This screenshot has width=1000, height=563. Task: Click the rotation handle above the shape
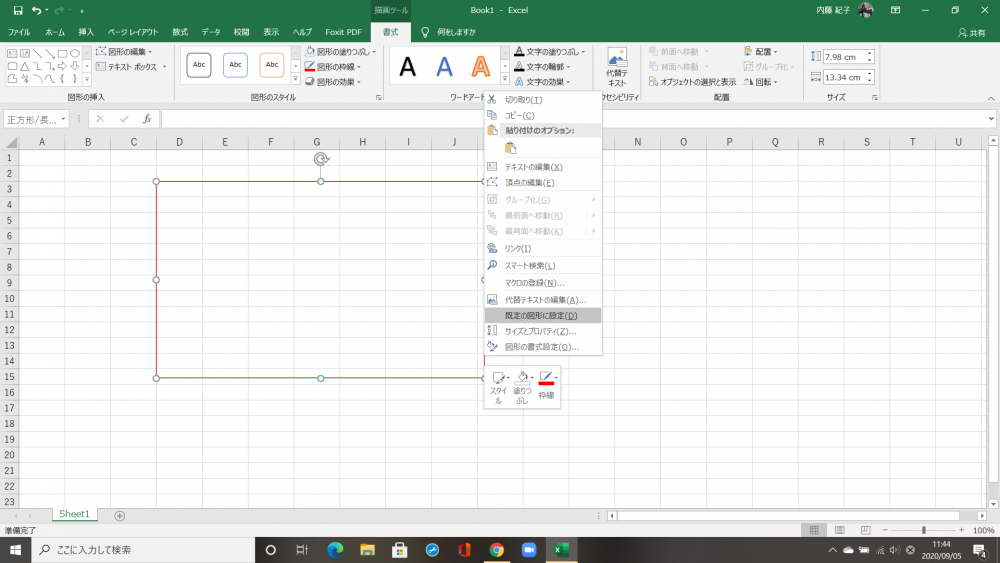321,159
